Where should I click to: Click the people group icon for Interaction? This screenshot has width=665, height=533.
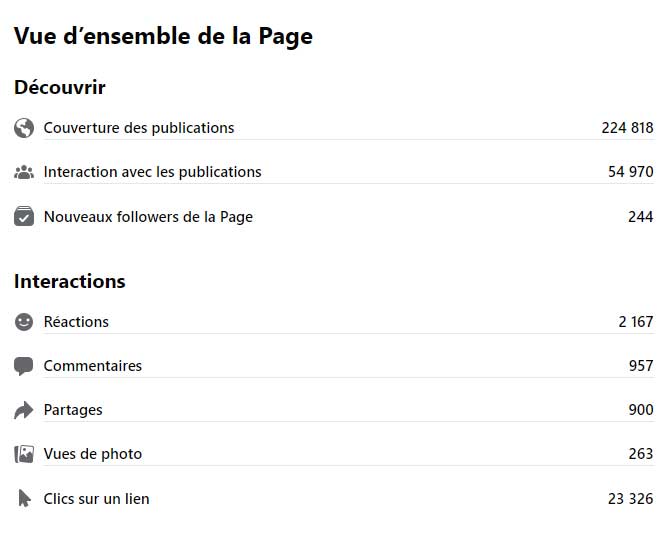coord(24,172)
